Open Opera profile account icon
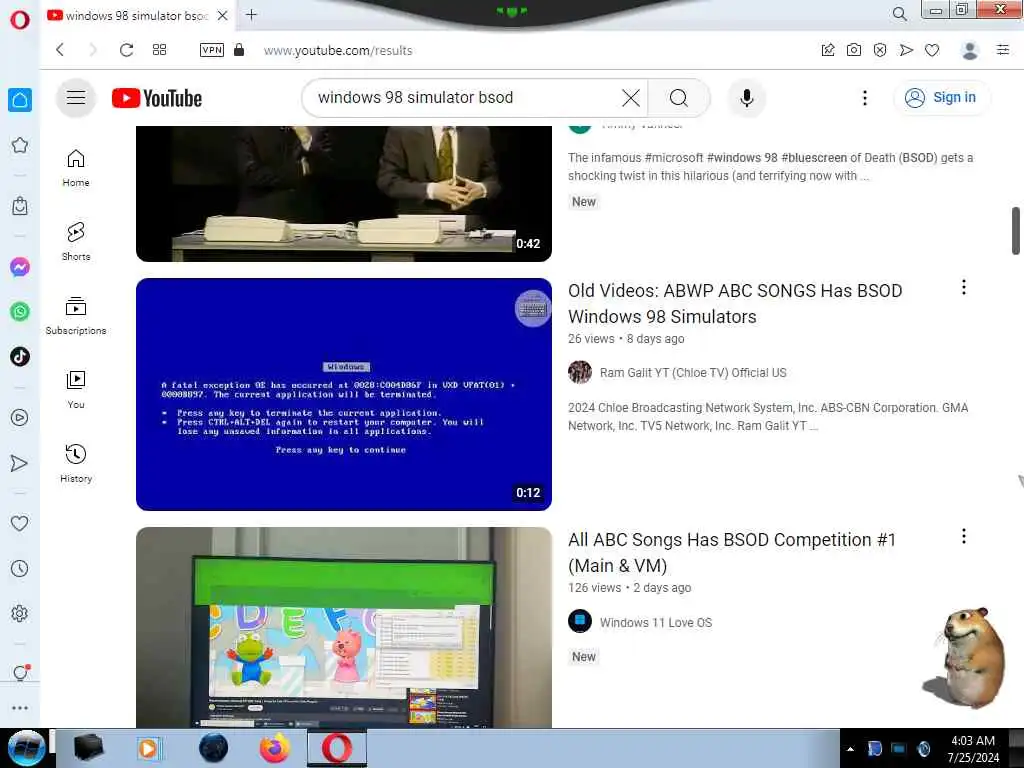The height and width of the screenshot is (768, 1024). coord(970,50)
